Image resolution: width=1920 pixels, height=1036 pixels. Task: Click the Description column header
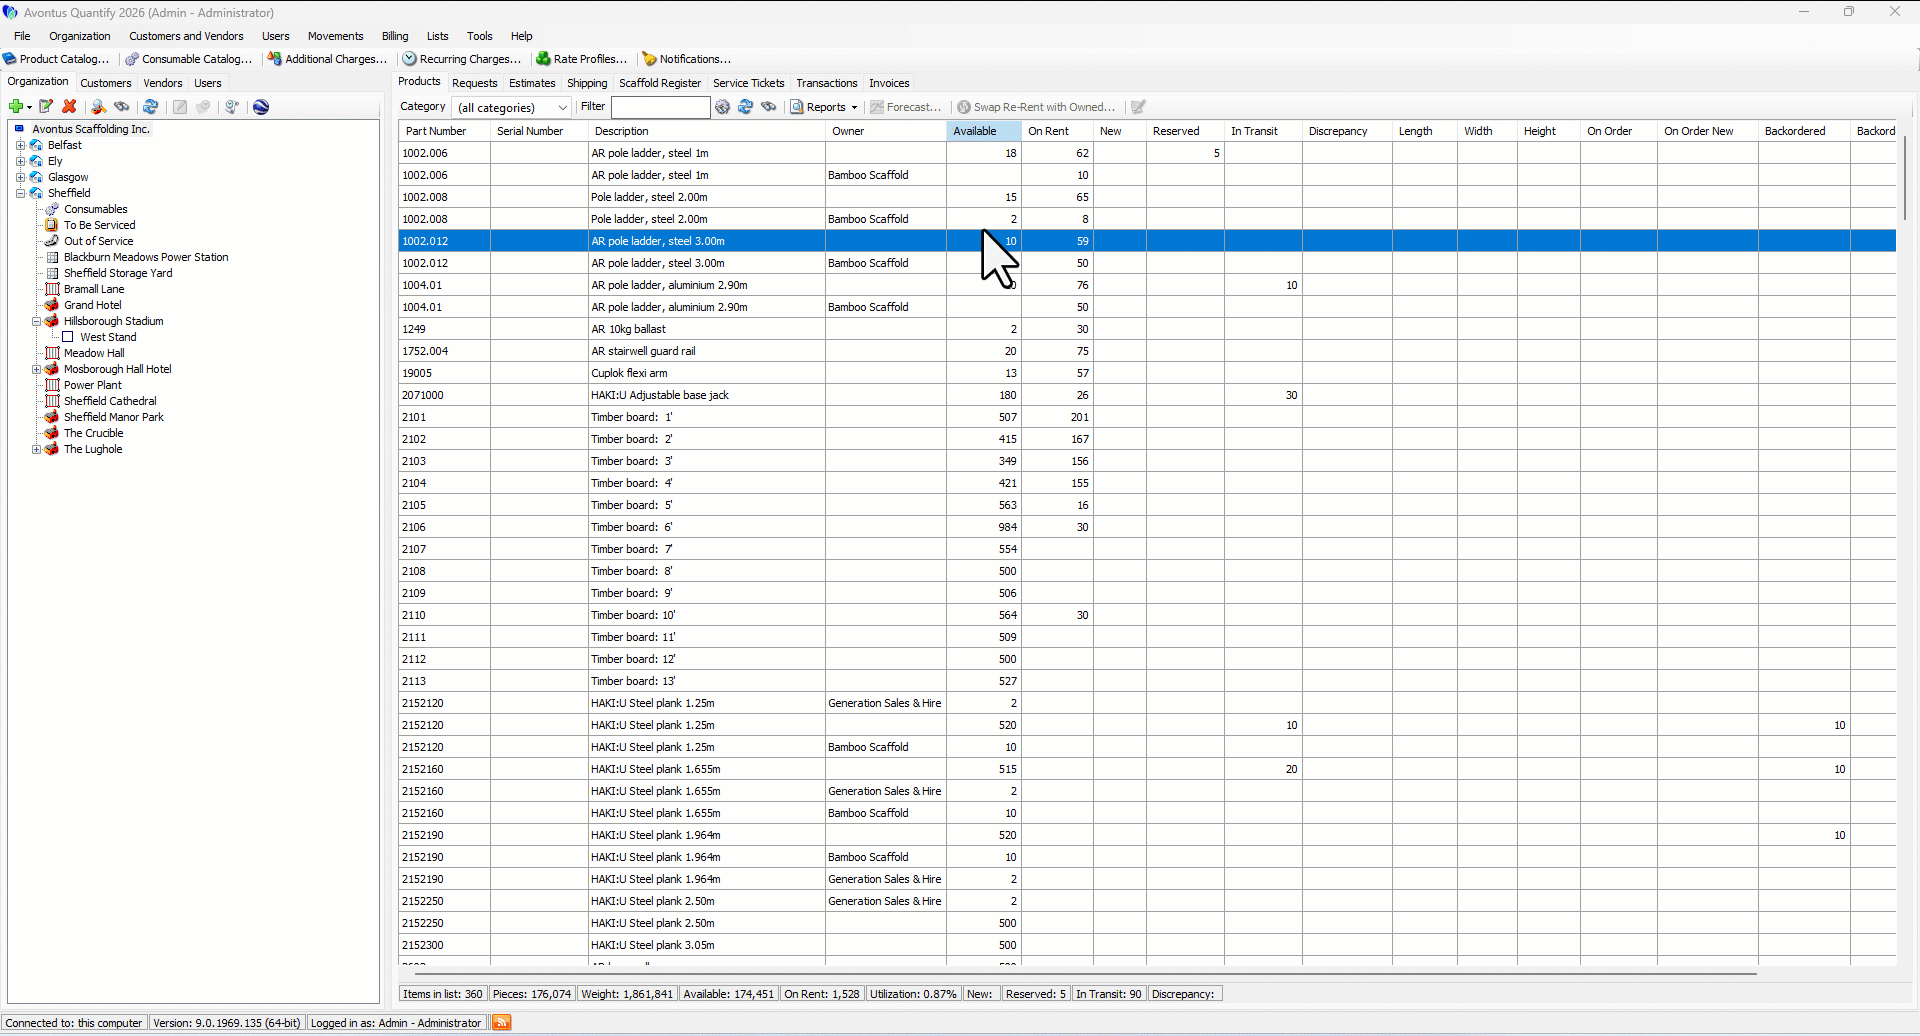(x=707, y=131)
